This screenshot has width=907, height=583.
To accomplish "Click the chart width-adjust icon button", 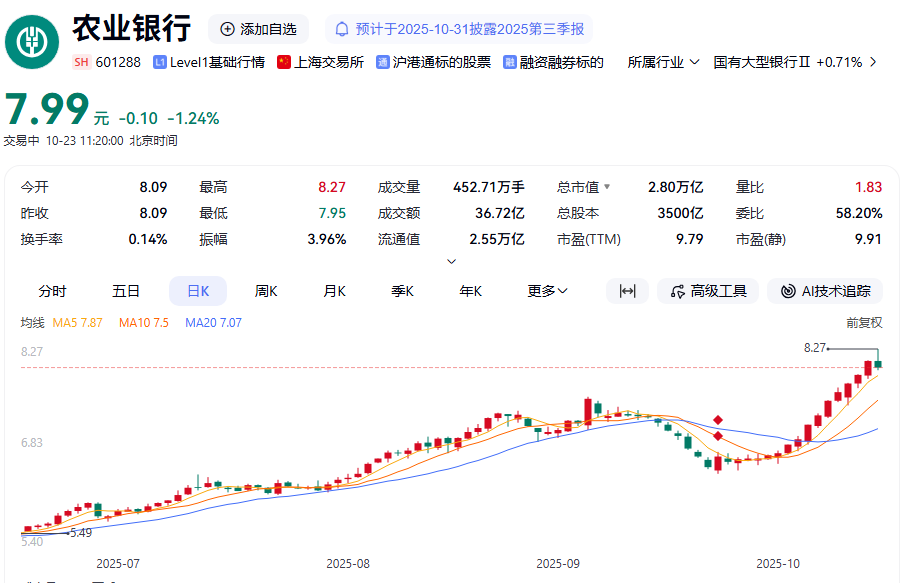I will pos(627,291).
